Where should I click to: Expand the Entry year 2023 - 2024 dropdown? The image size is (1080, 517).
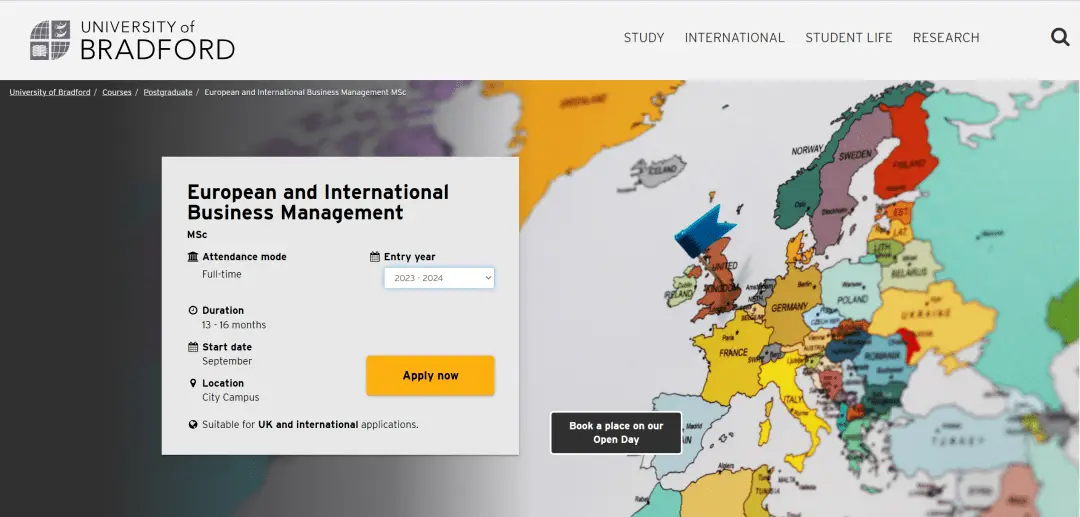(439, 278)
